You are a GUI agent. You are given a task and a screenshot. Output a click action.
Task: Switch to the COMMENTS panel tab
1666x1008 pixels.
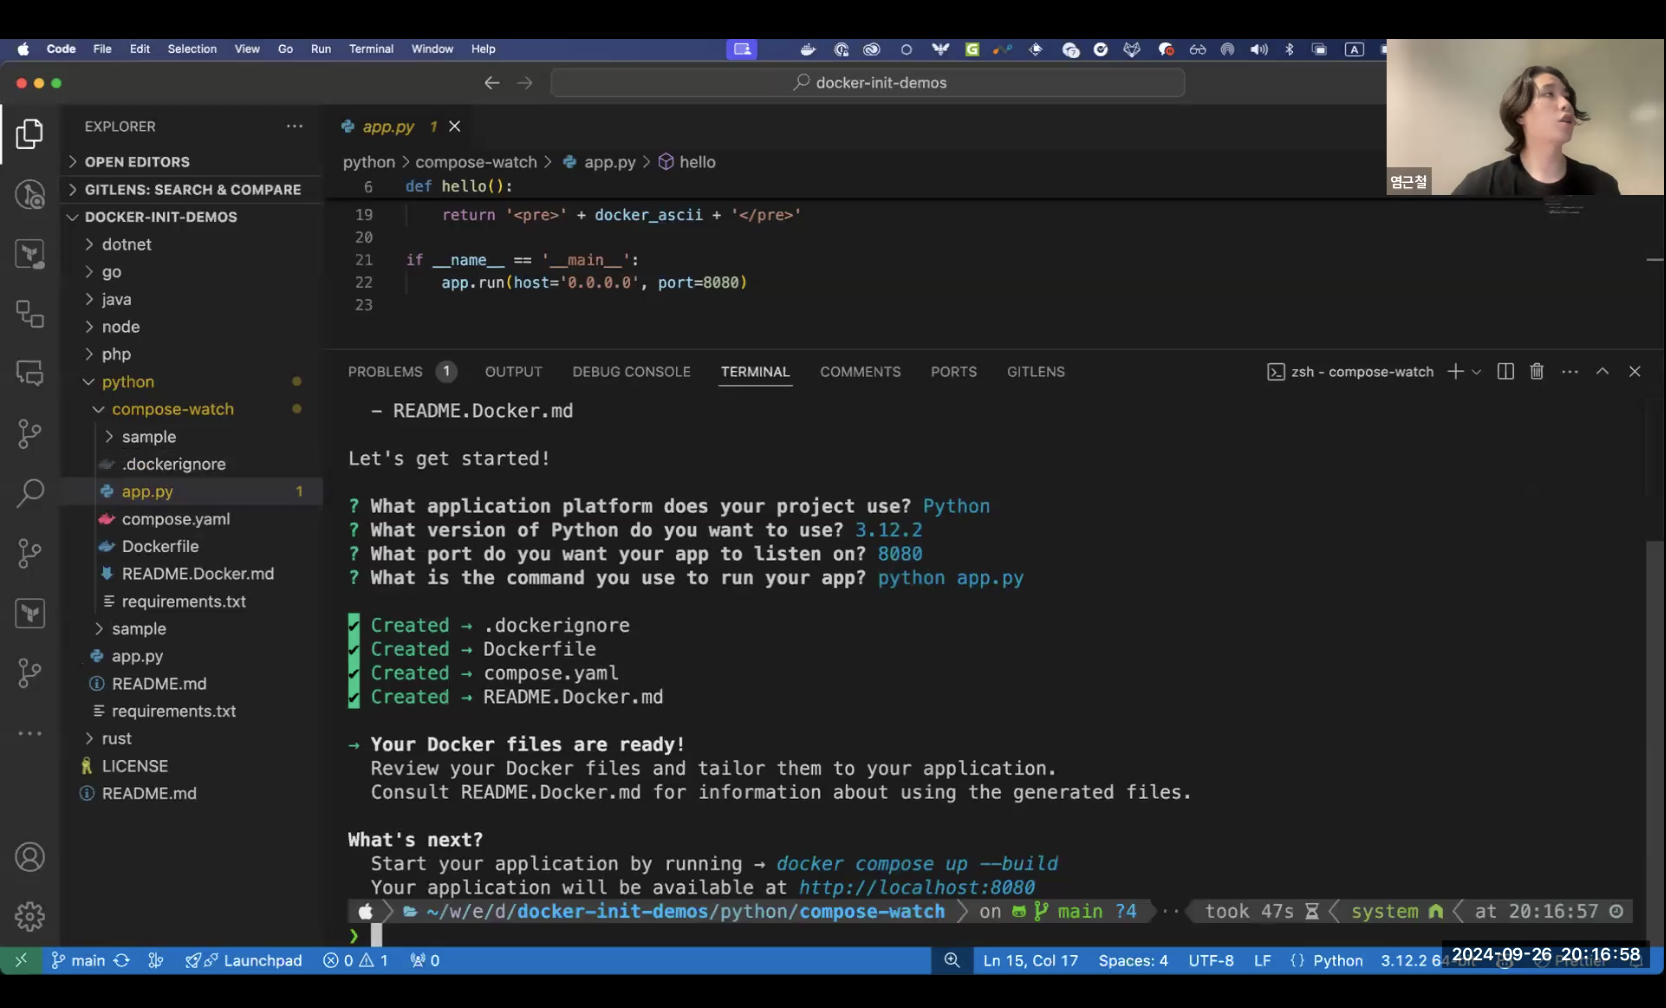point(860,371)
